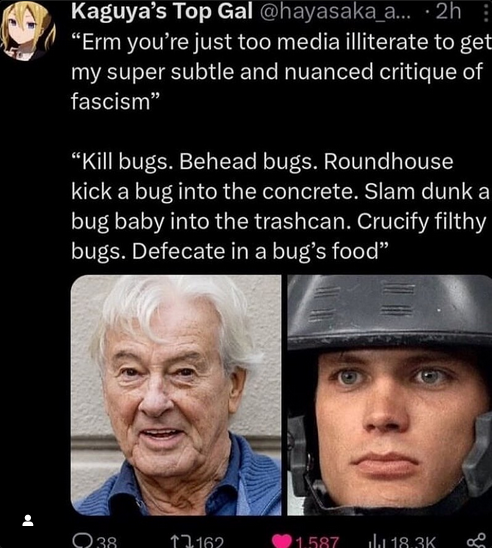Screen dimensions: 492x548
Task: Tap the retweet arrows icon
Action: point(182,542)
